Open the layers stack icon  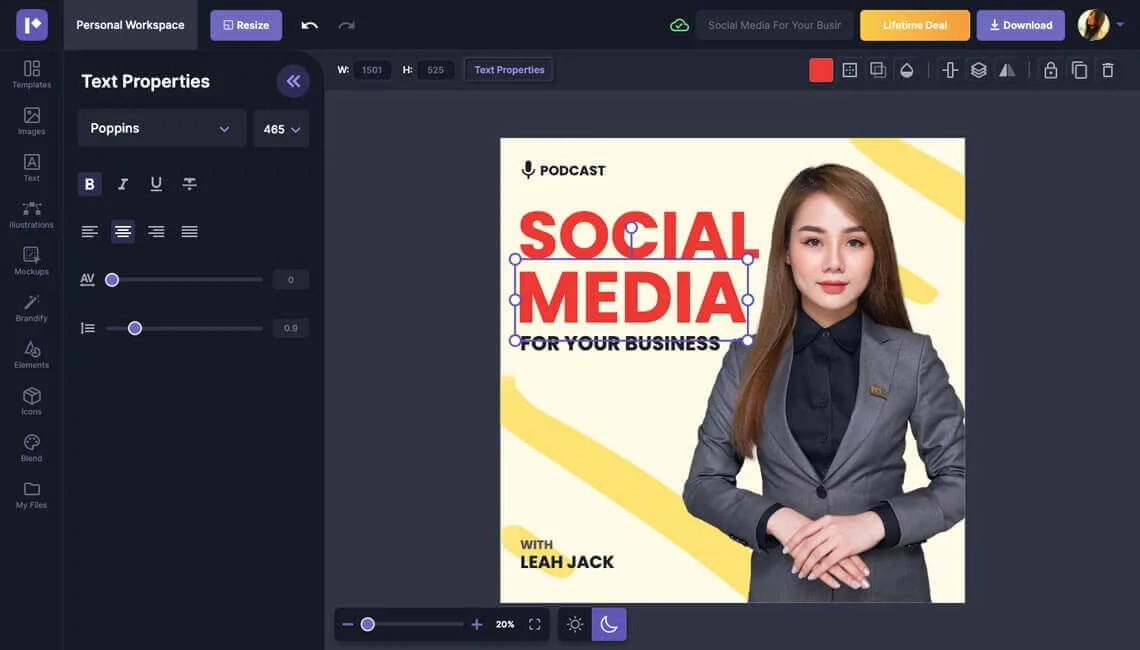[x=979, y=70]
